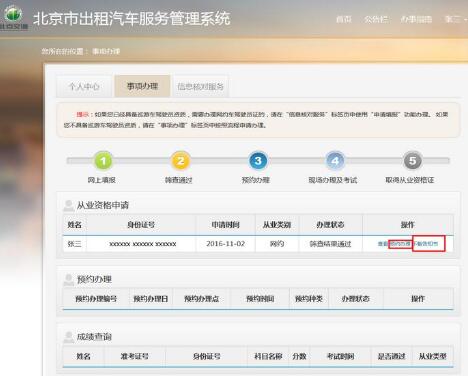Image resolution: width=468 pixels, height=376 pixels.
Task: Click the 是否通过 column header
Action: (x=391, y=356)
